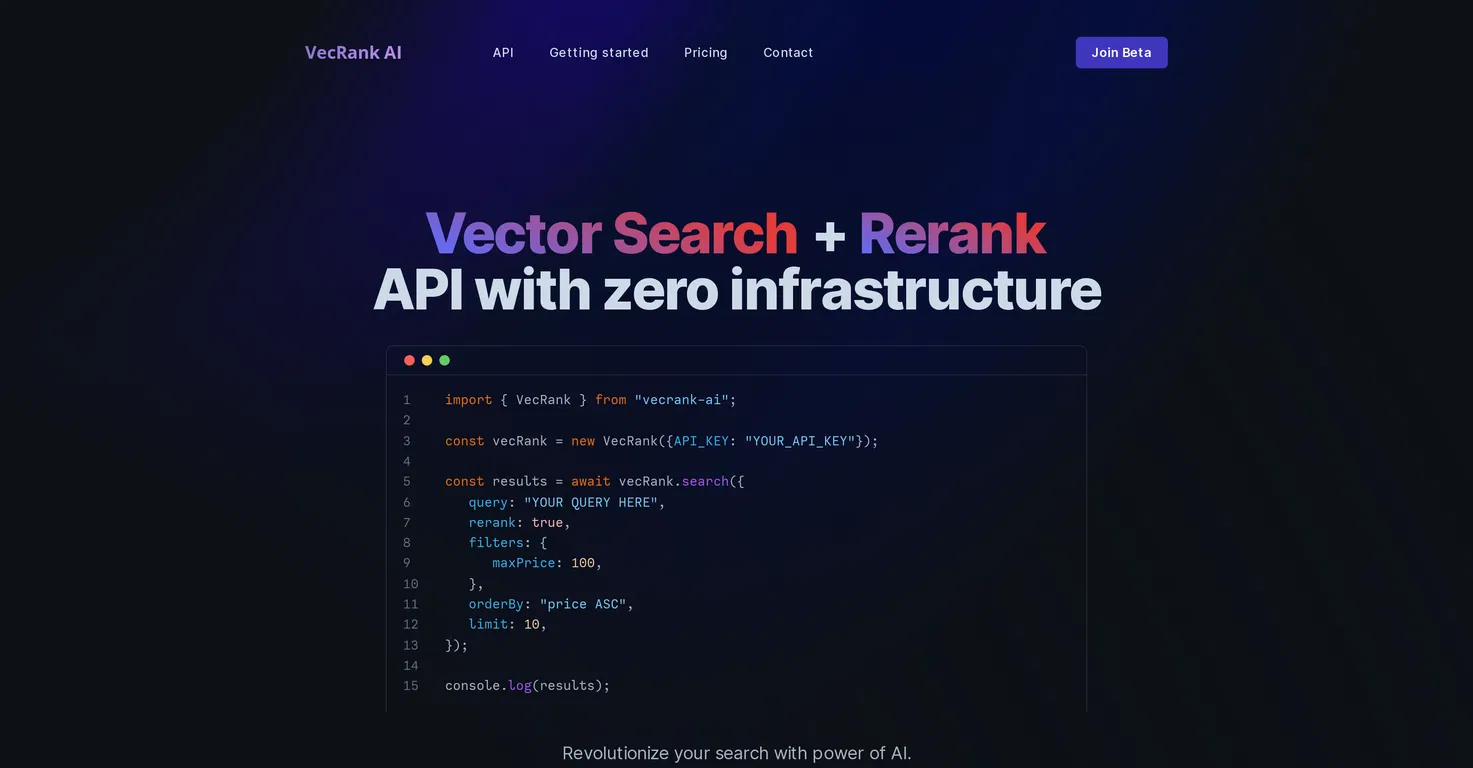Click line number 1 in the gutter
Screen dimensions: 1473x768
(407, 400)
